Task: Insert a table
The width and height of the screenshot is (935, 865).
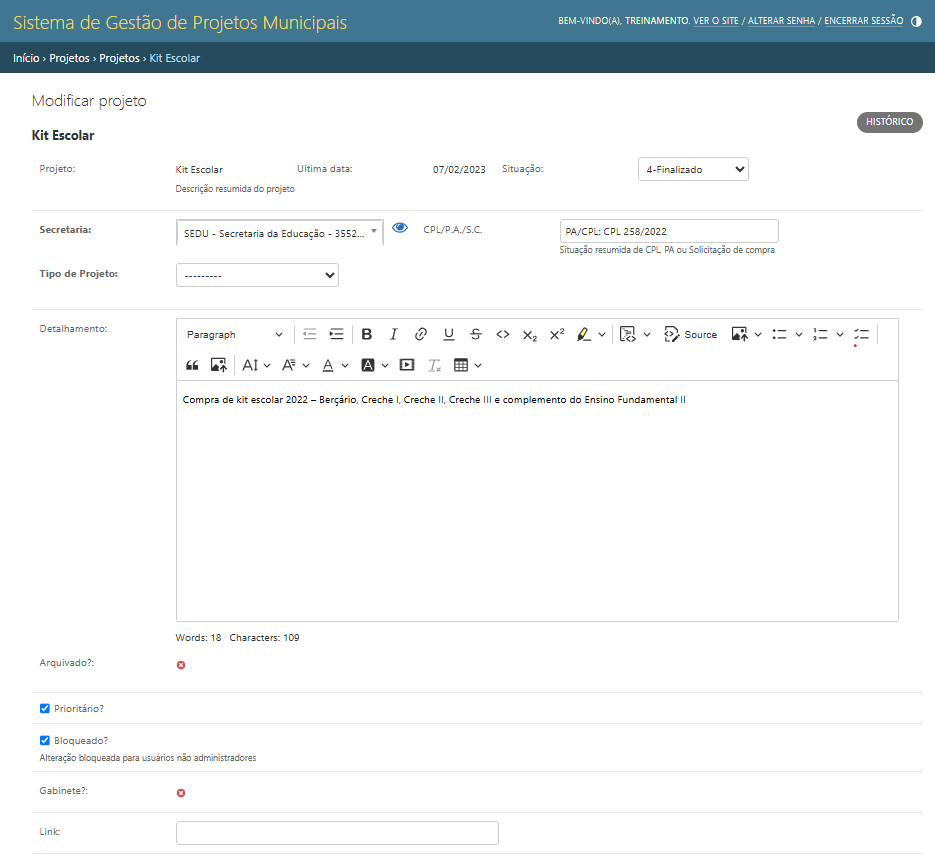Action: (x=461, y=365)
